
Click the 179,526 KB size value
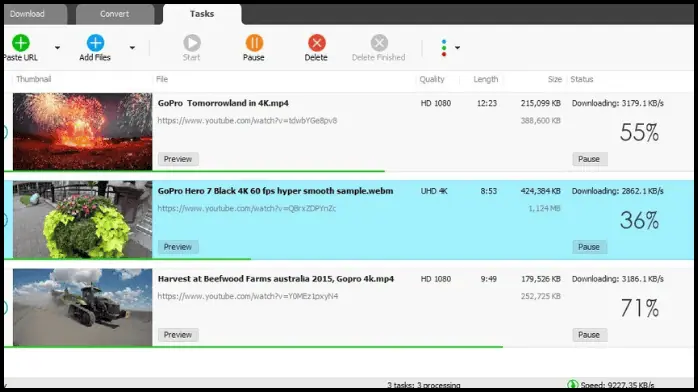pyautogui.click(x=540, y=279)
